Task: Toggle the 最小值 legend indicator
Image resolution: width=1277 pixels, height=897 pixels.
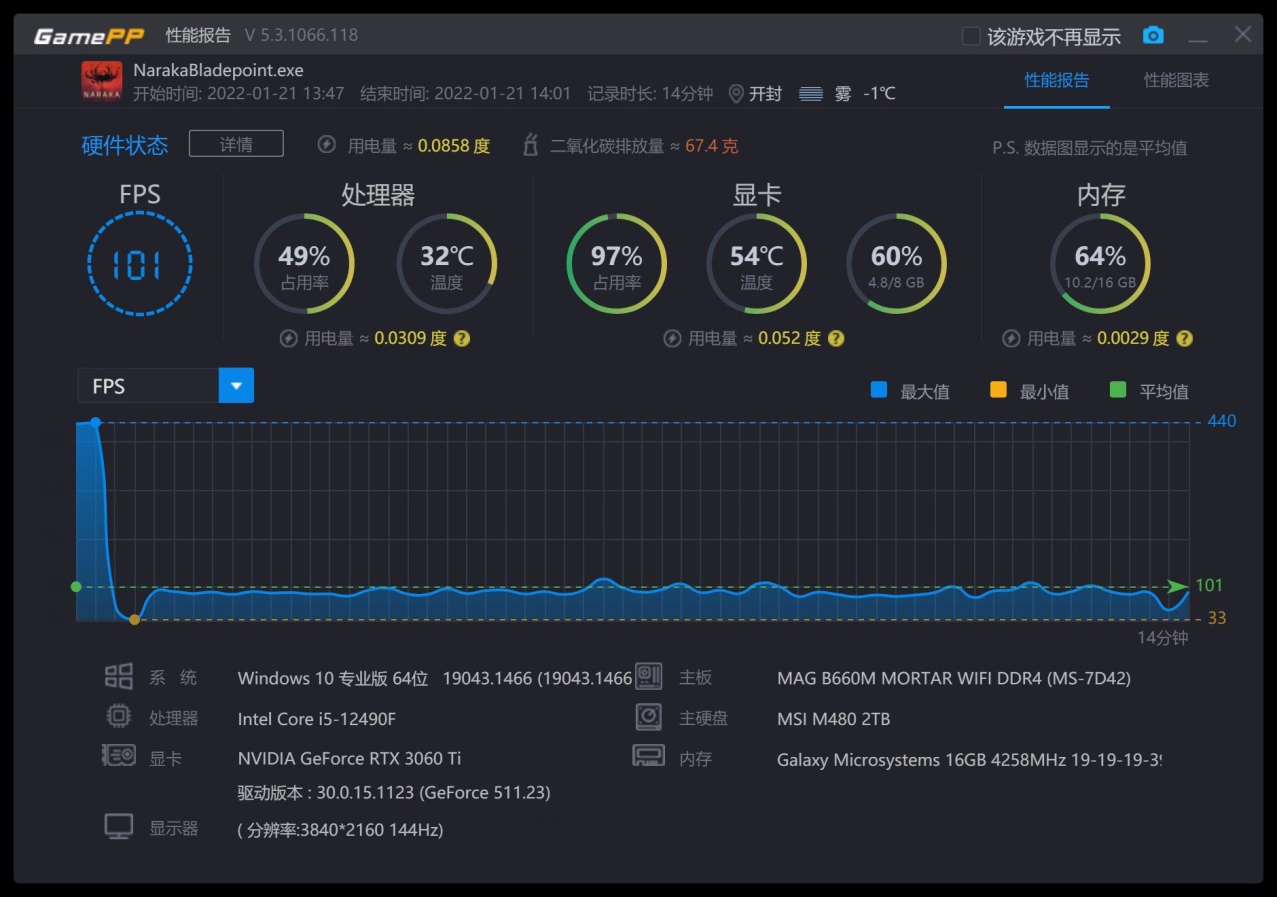Action: click(998, 390)
